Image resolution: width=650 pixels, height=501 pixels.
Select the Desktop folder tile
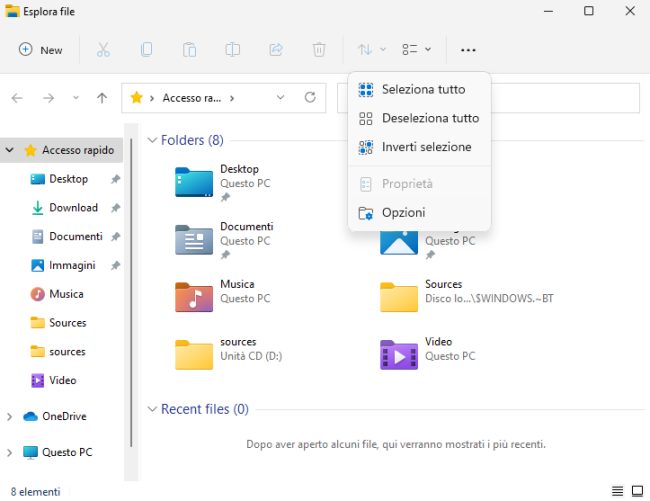point(224,182)
